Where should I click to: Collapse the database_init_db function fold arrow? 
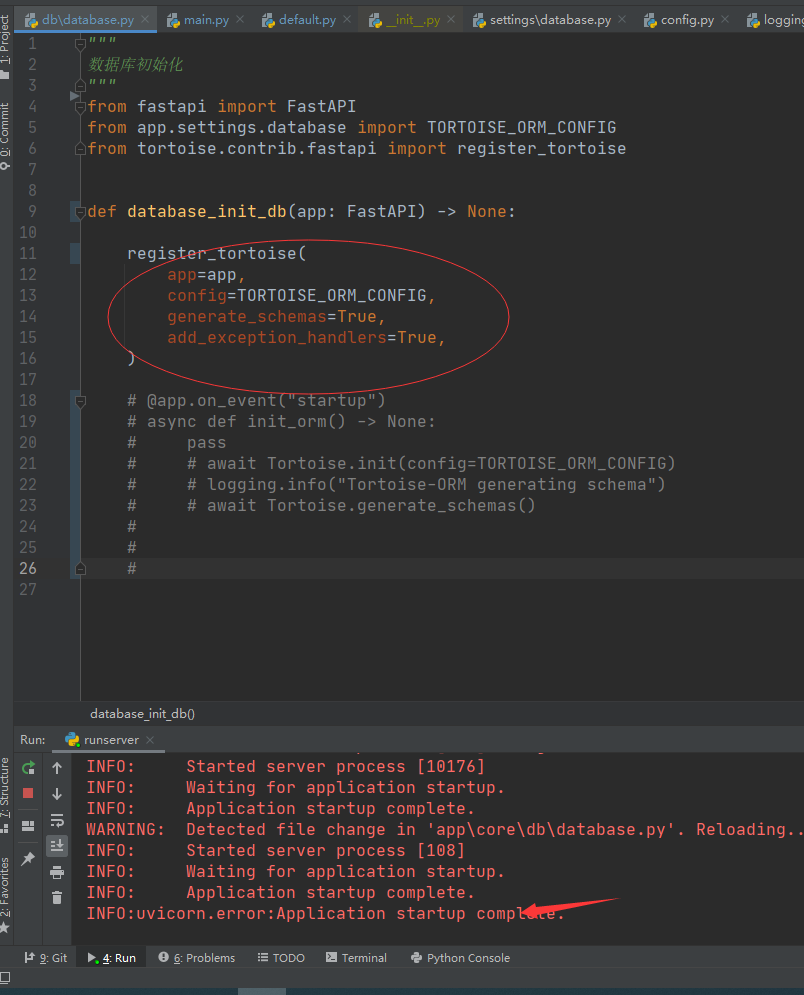pos(81,212)
